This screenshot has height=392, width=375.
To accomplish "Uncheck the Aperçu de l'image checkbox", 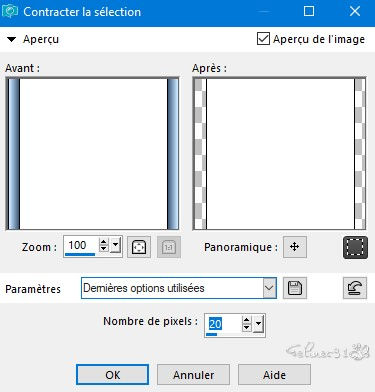I will [x=263, y=39].
